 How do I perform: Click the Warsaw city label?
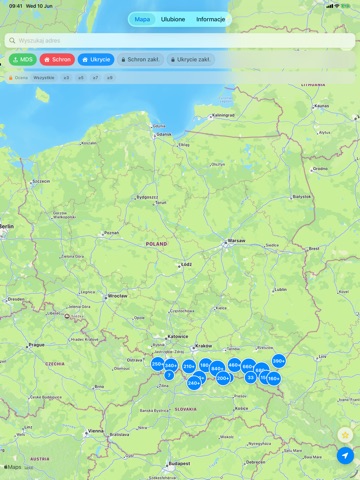pos(236,241)
